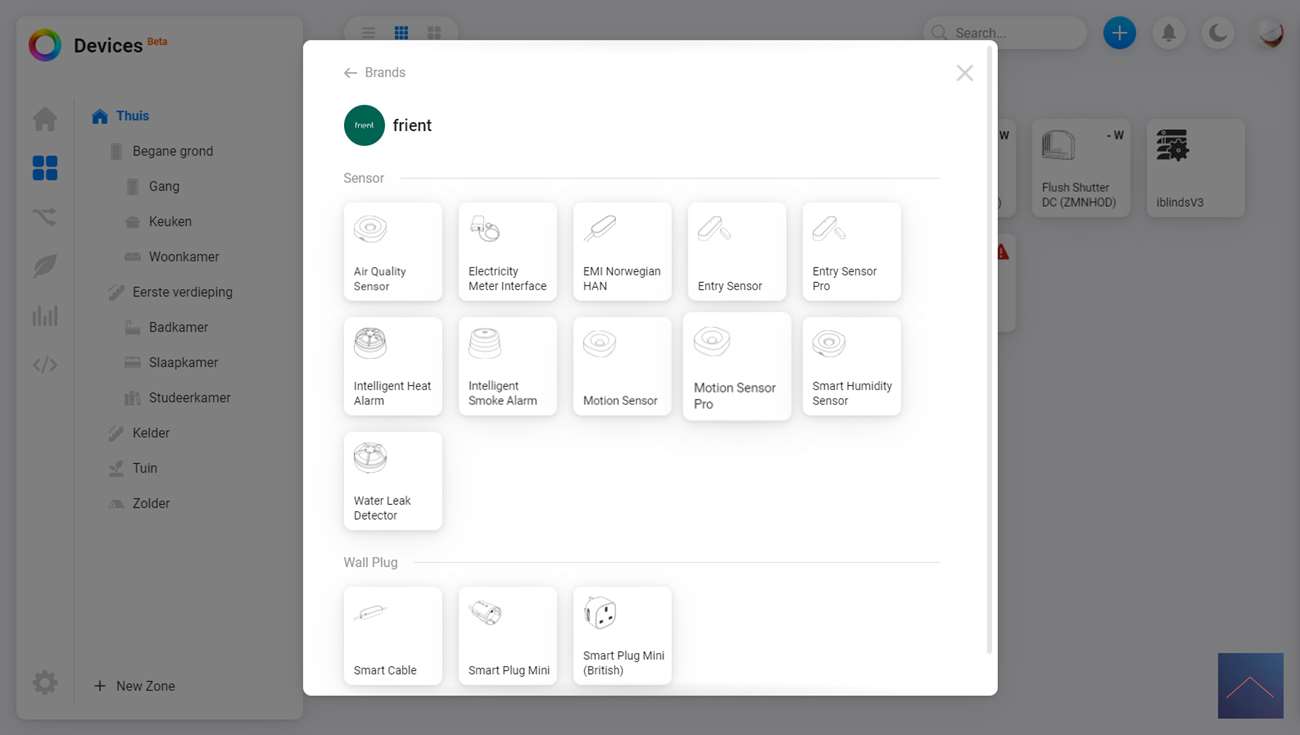Select the Smart Cable wall plug
The image size is (1300, 735).
click(392, 636)
